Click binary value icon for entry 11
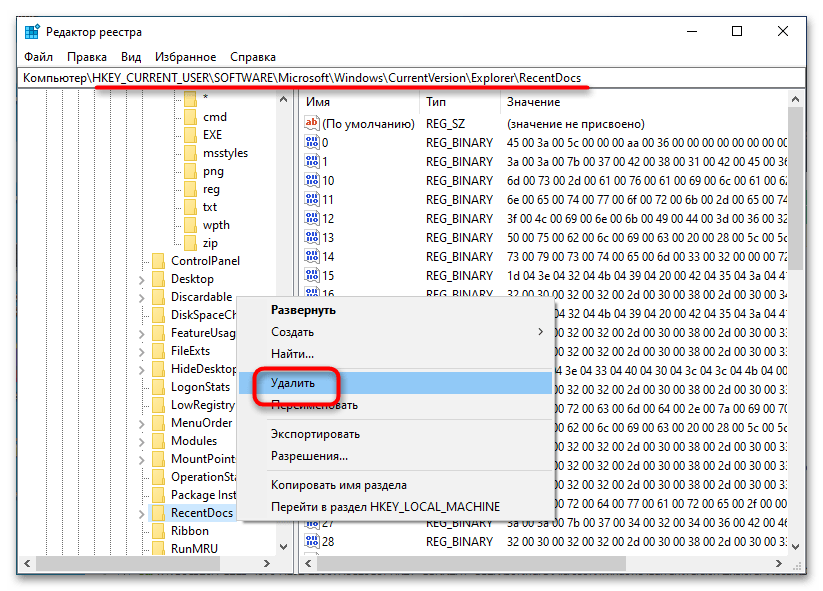 point(312,199)
